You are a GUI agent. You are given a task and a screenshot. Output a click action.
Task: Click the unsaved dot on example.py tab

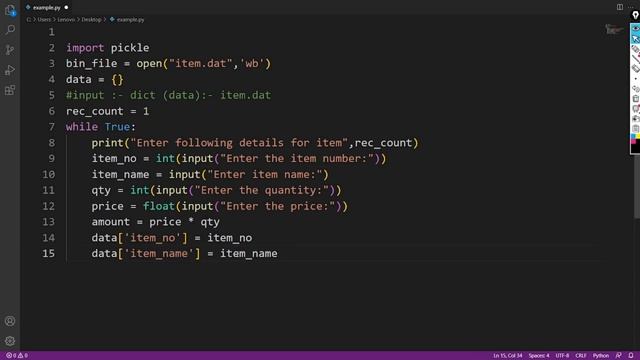[x=66, y=7]
